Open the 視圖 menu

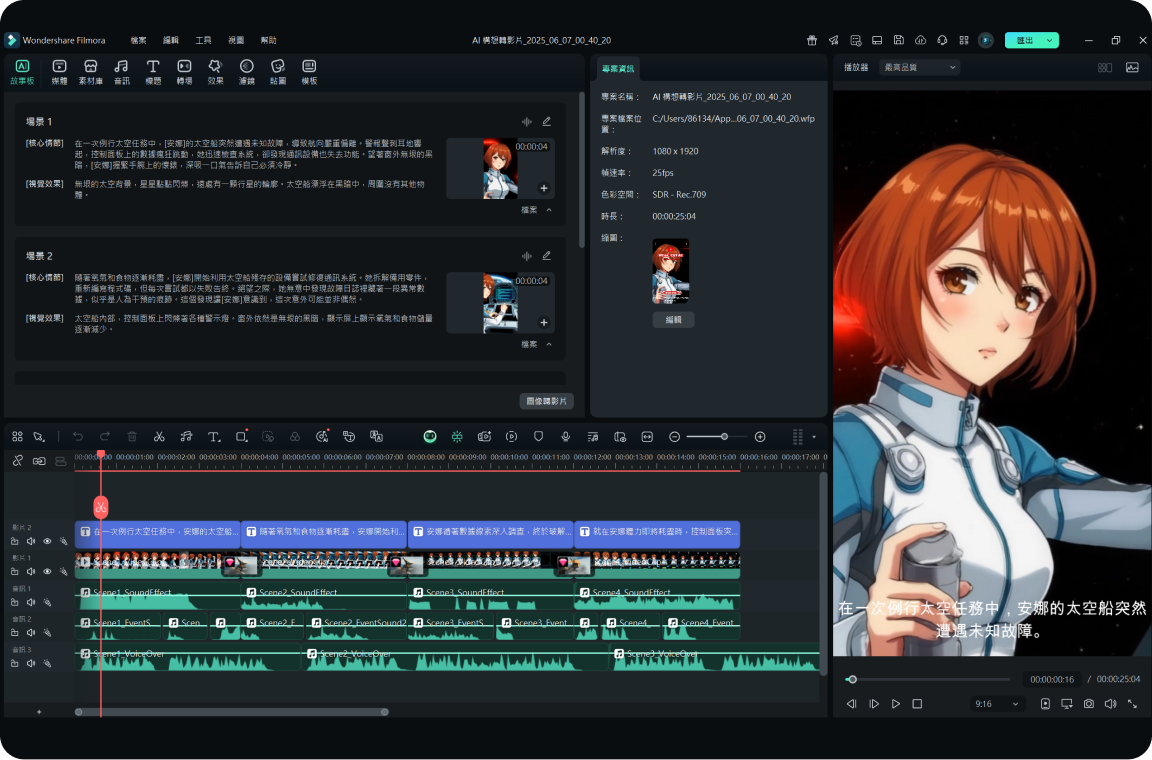pyautogui.click(x=236, y=40)
